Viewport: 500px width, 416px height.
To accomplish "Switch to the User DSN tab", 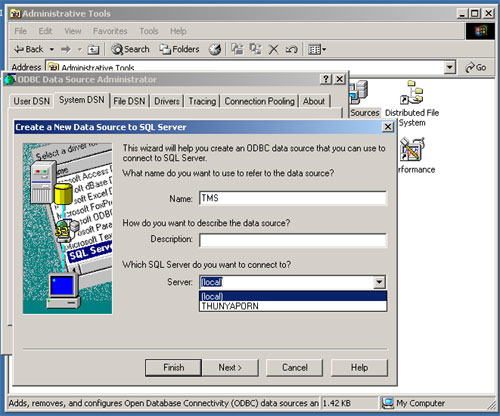I will point(32,101).
